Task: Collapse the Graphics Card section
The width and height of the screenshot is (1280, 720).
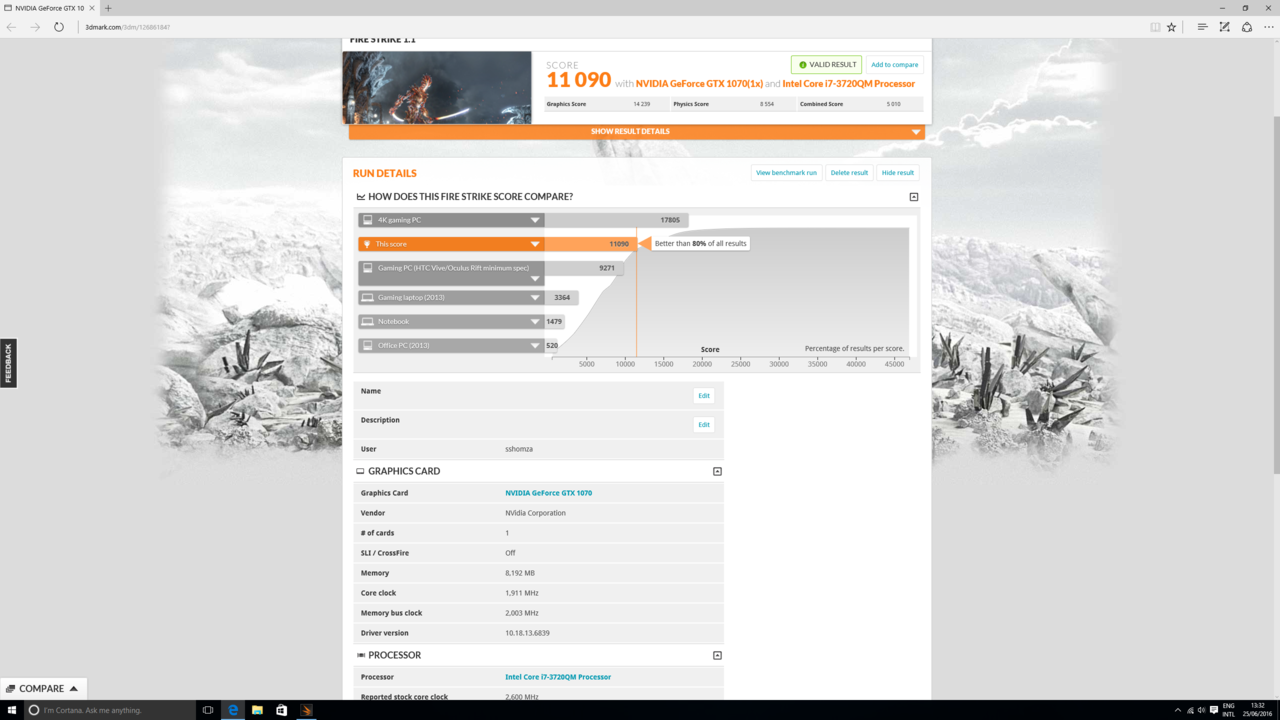Action: pyautogui.click(x=717, y=471)
